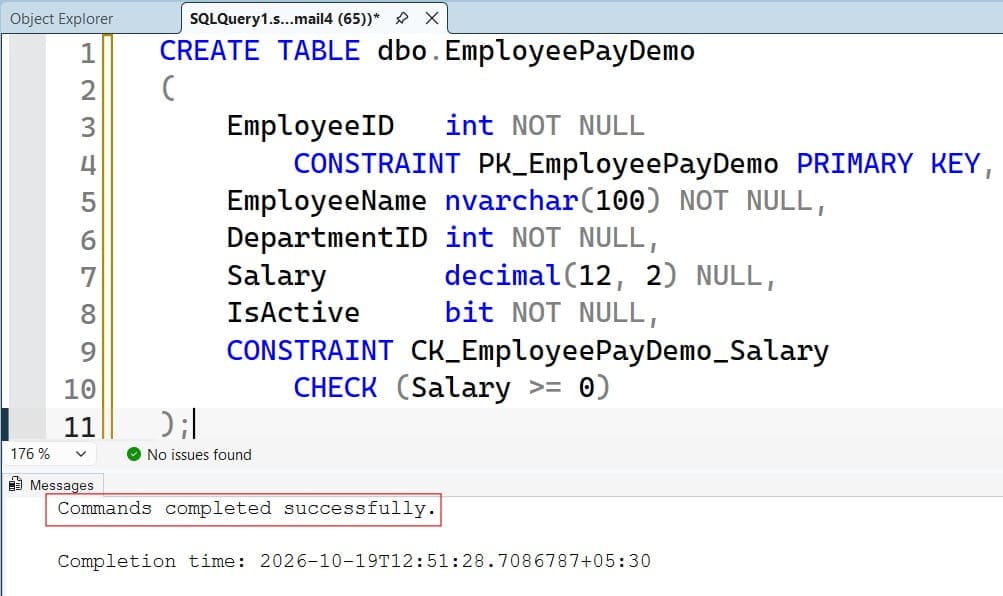Image resolution: width=1003 pixels, height=596 pixels.
Task: Click line number 7 in the gutter
Action: (x=88, y=278)
